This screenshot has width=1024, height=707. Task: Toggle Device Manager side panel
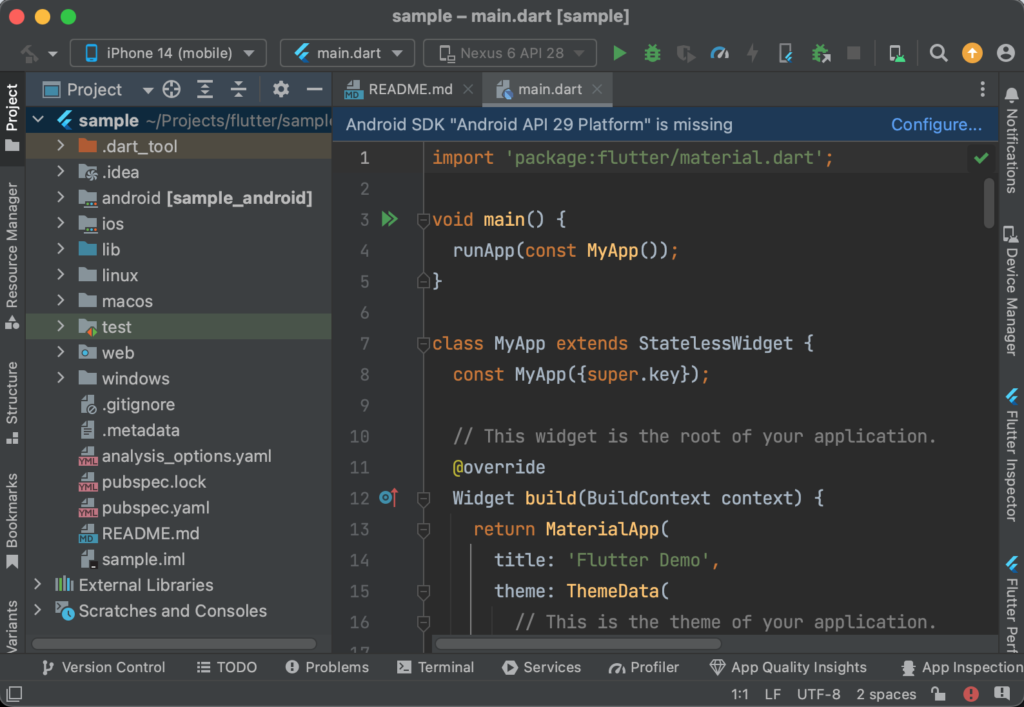pyautogui.click(x=1011, y=291)
